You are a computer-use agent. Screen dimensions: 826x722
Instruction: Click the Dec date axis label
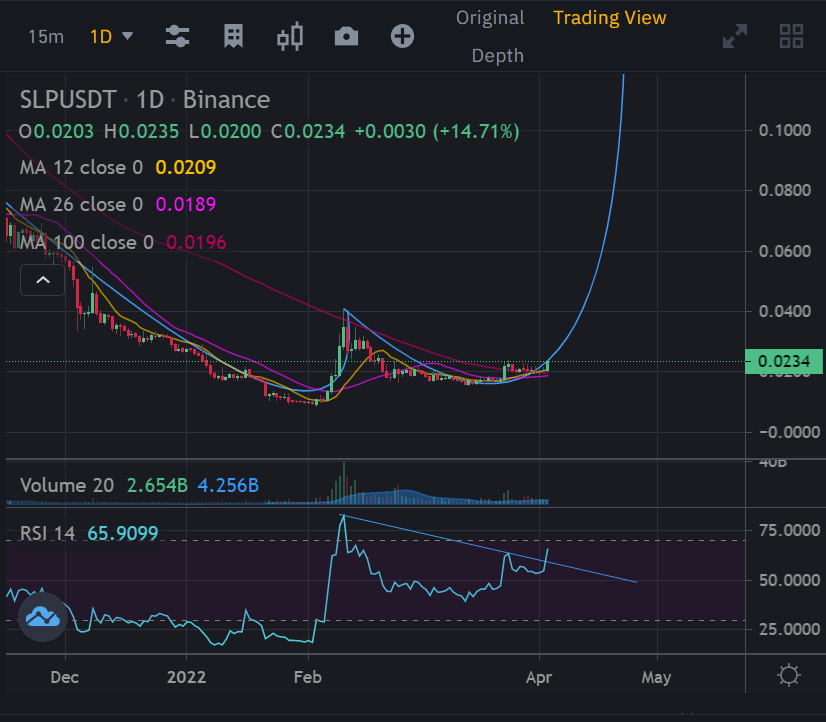pyautogui.click(x=65, y=677)
